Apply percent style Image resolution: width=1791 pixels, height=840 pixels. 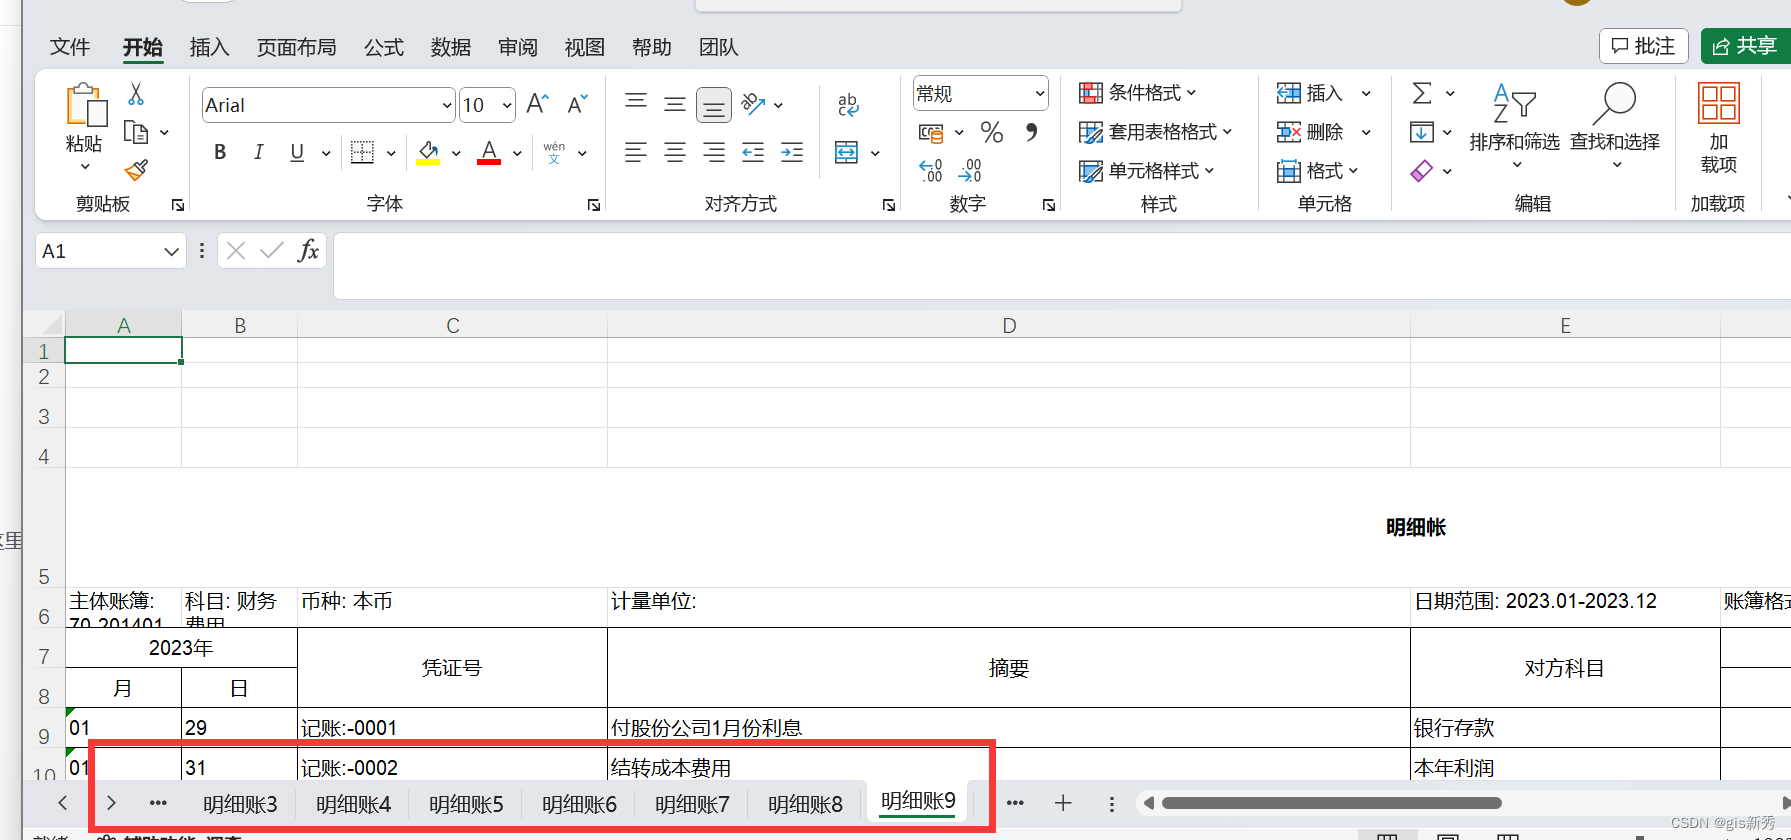pyautogui.click(x=992, y=132)
